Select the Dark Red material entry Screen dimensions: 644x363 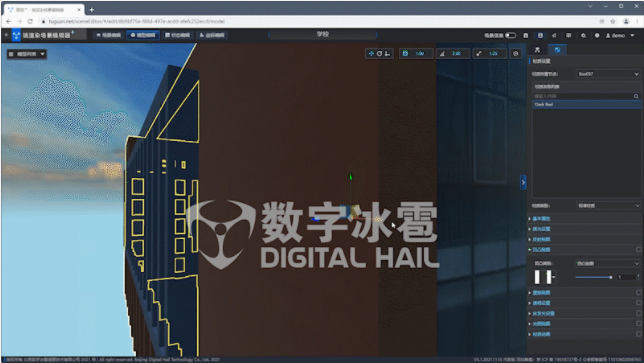[586, 104]
